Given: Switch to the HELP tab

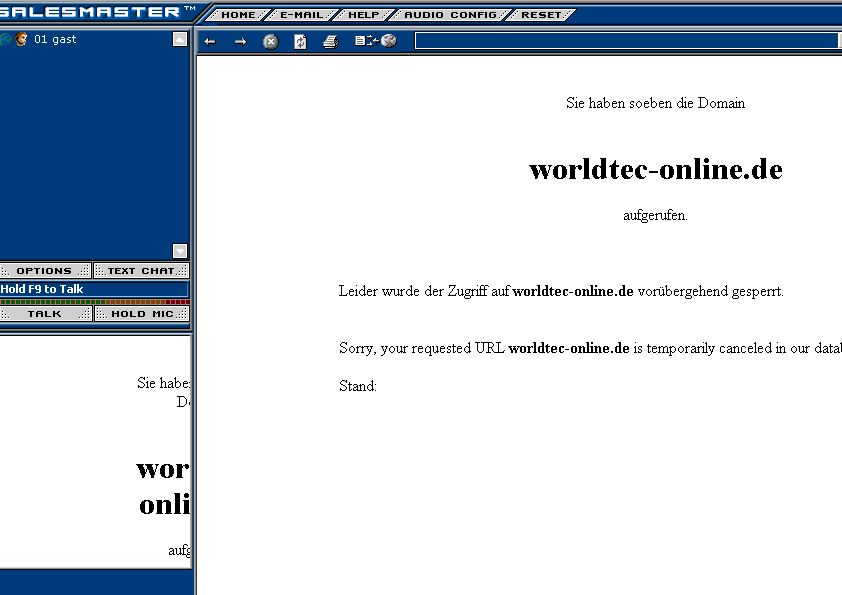Looking at the screenshot, I should [363, 15].
